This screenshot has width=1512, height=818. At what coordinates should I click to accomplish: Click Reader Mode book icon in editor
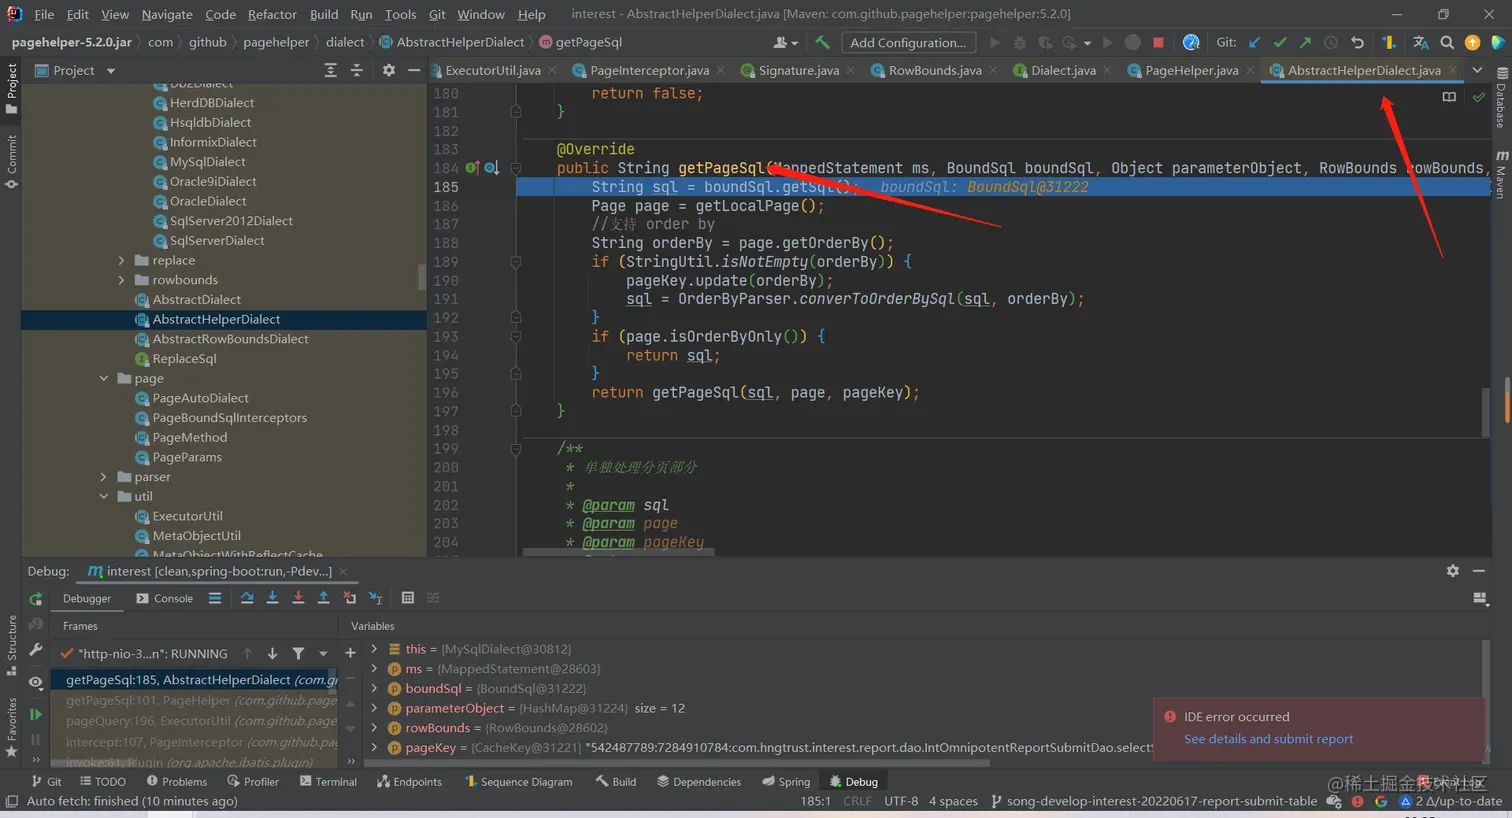[x=1449, y=97]
